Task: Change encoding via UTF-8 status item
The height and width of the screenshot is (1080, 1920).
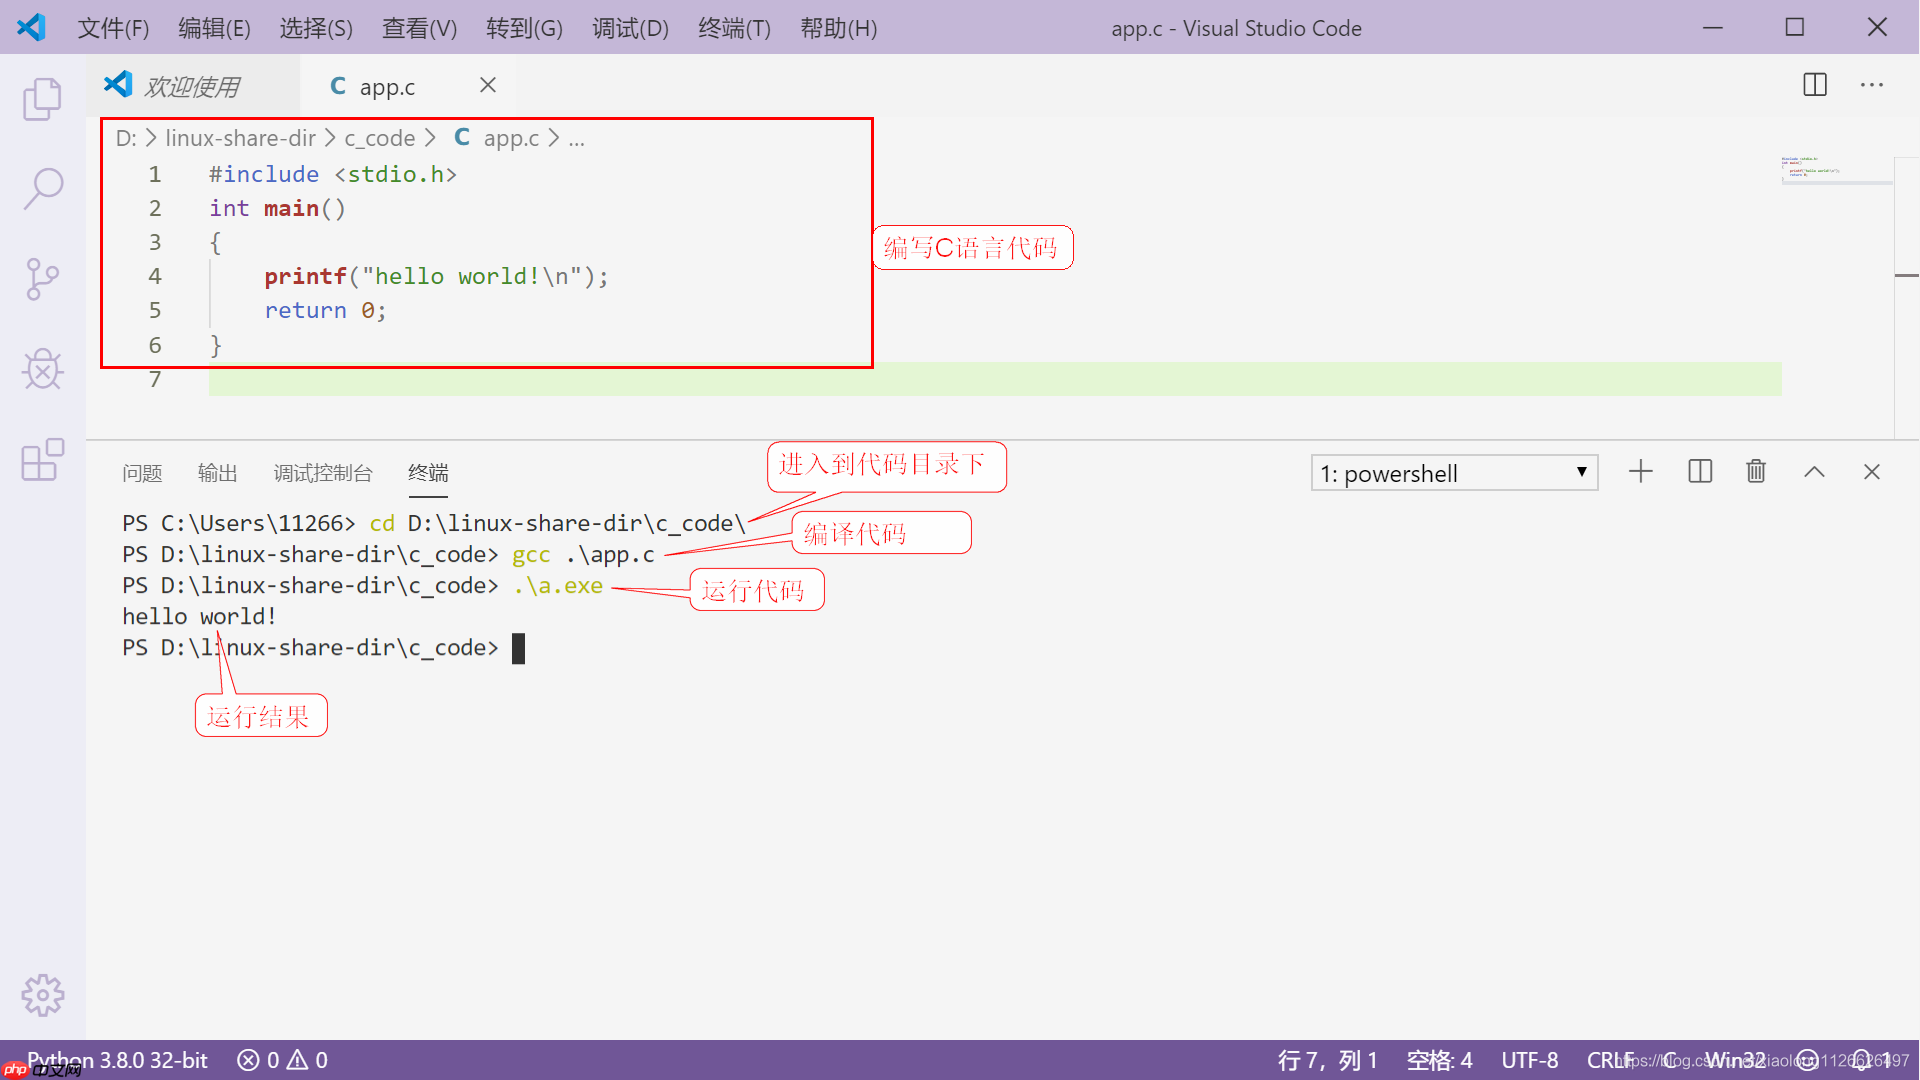Action: (1529, 1060)
